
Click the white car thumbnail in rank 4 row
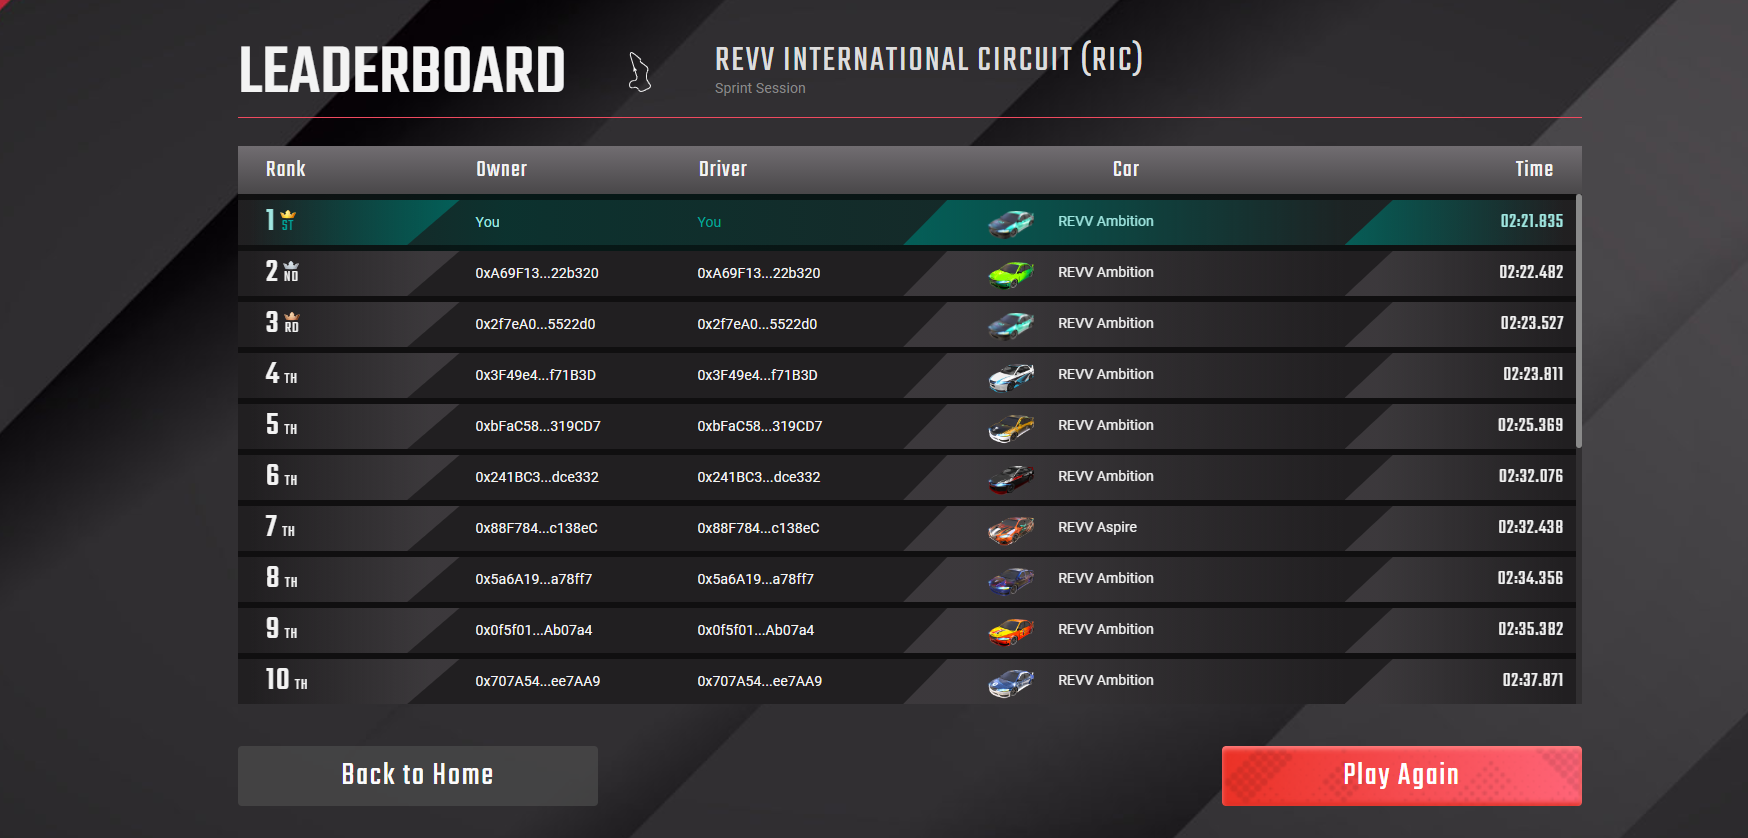(x=1011, y=375)
